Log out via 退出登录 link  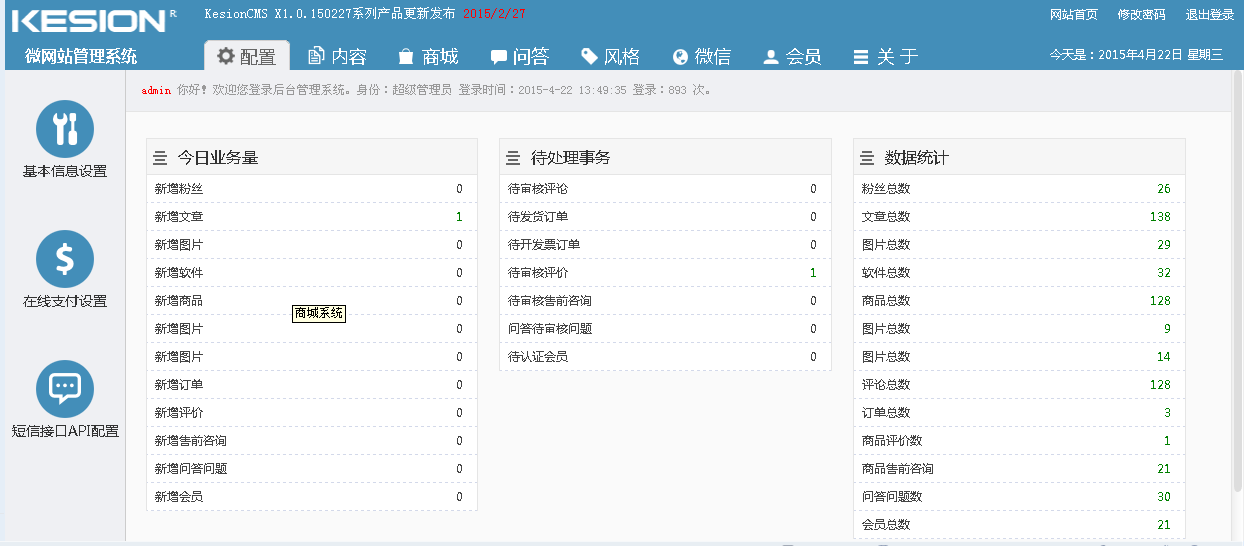click(x=1209, y=15)
